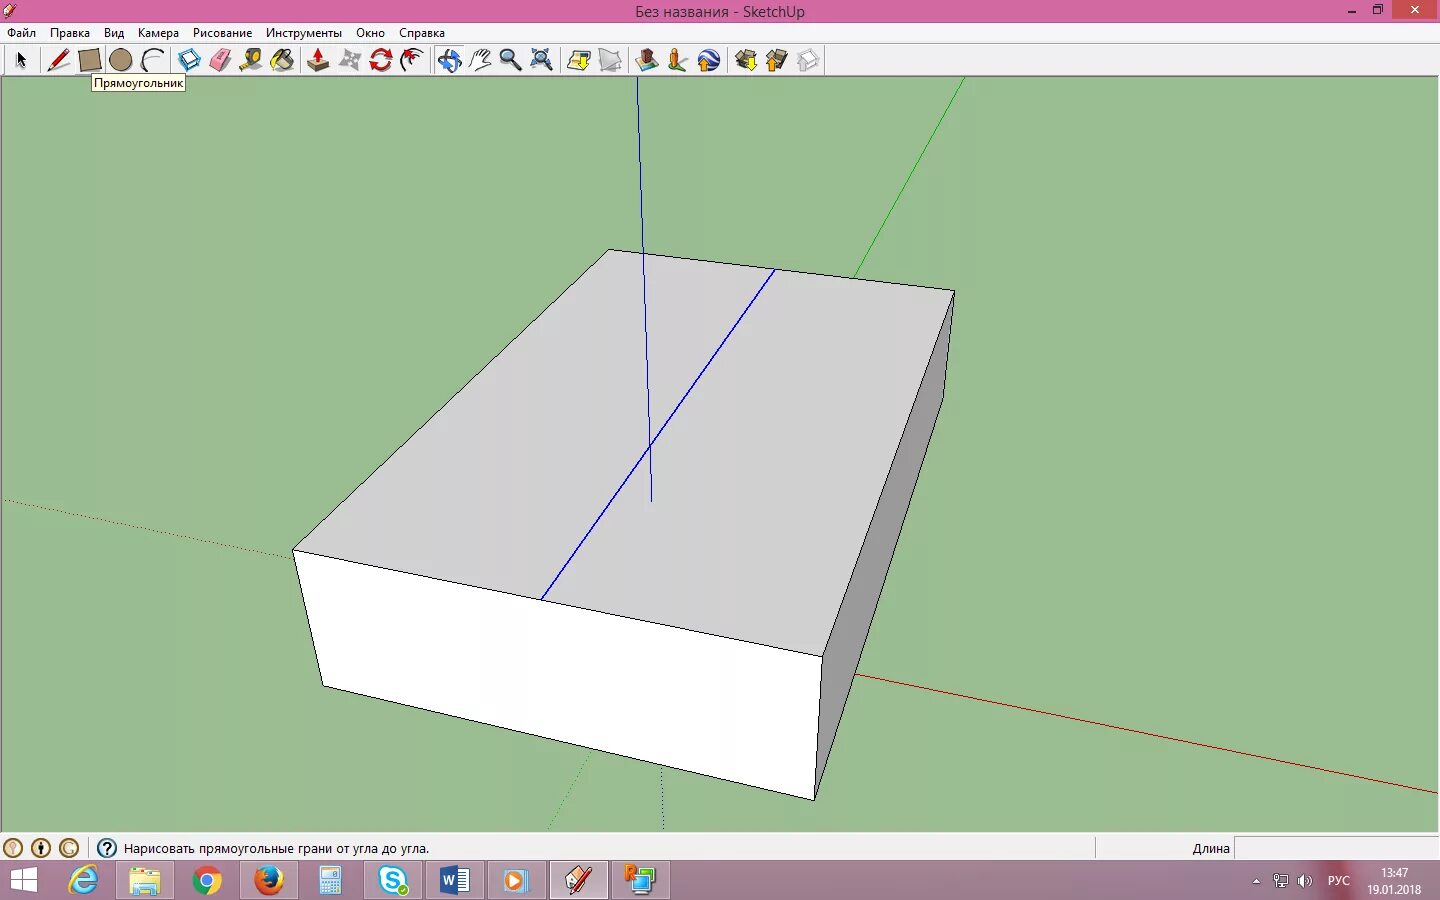Open the Окно menu

pos(370,33)
